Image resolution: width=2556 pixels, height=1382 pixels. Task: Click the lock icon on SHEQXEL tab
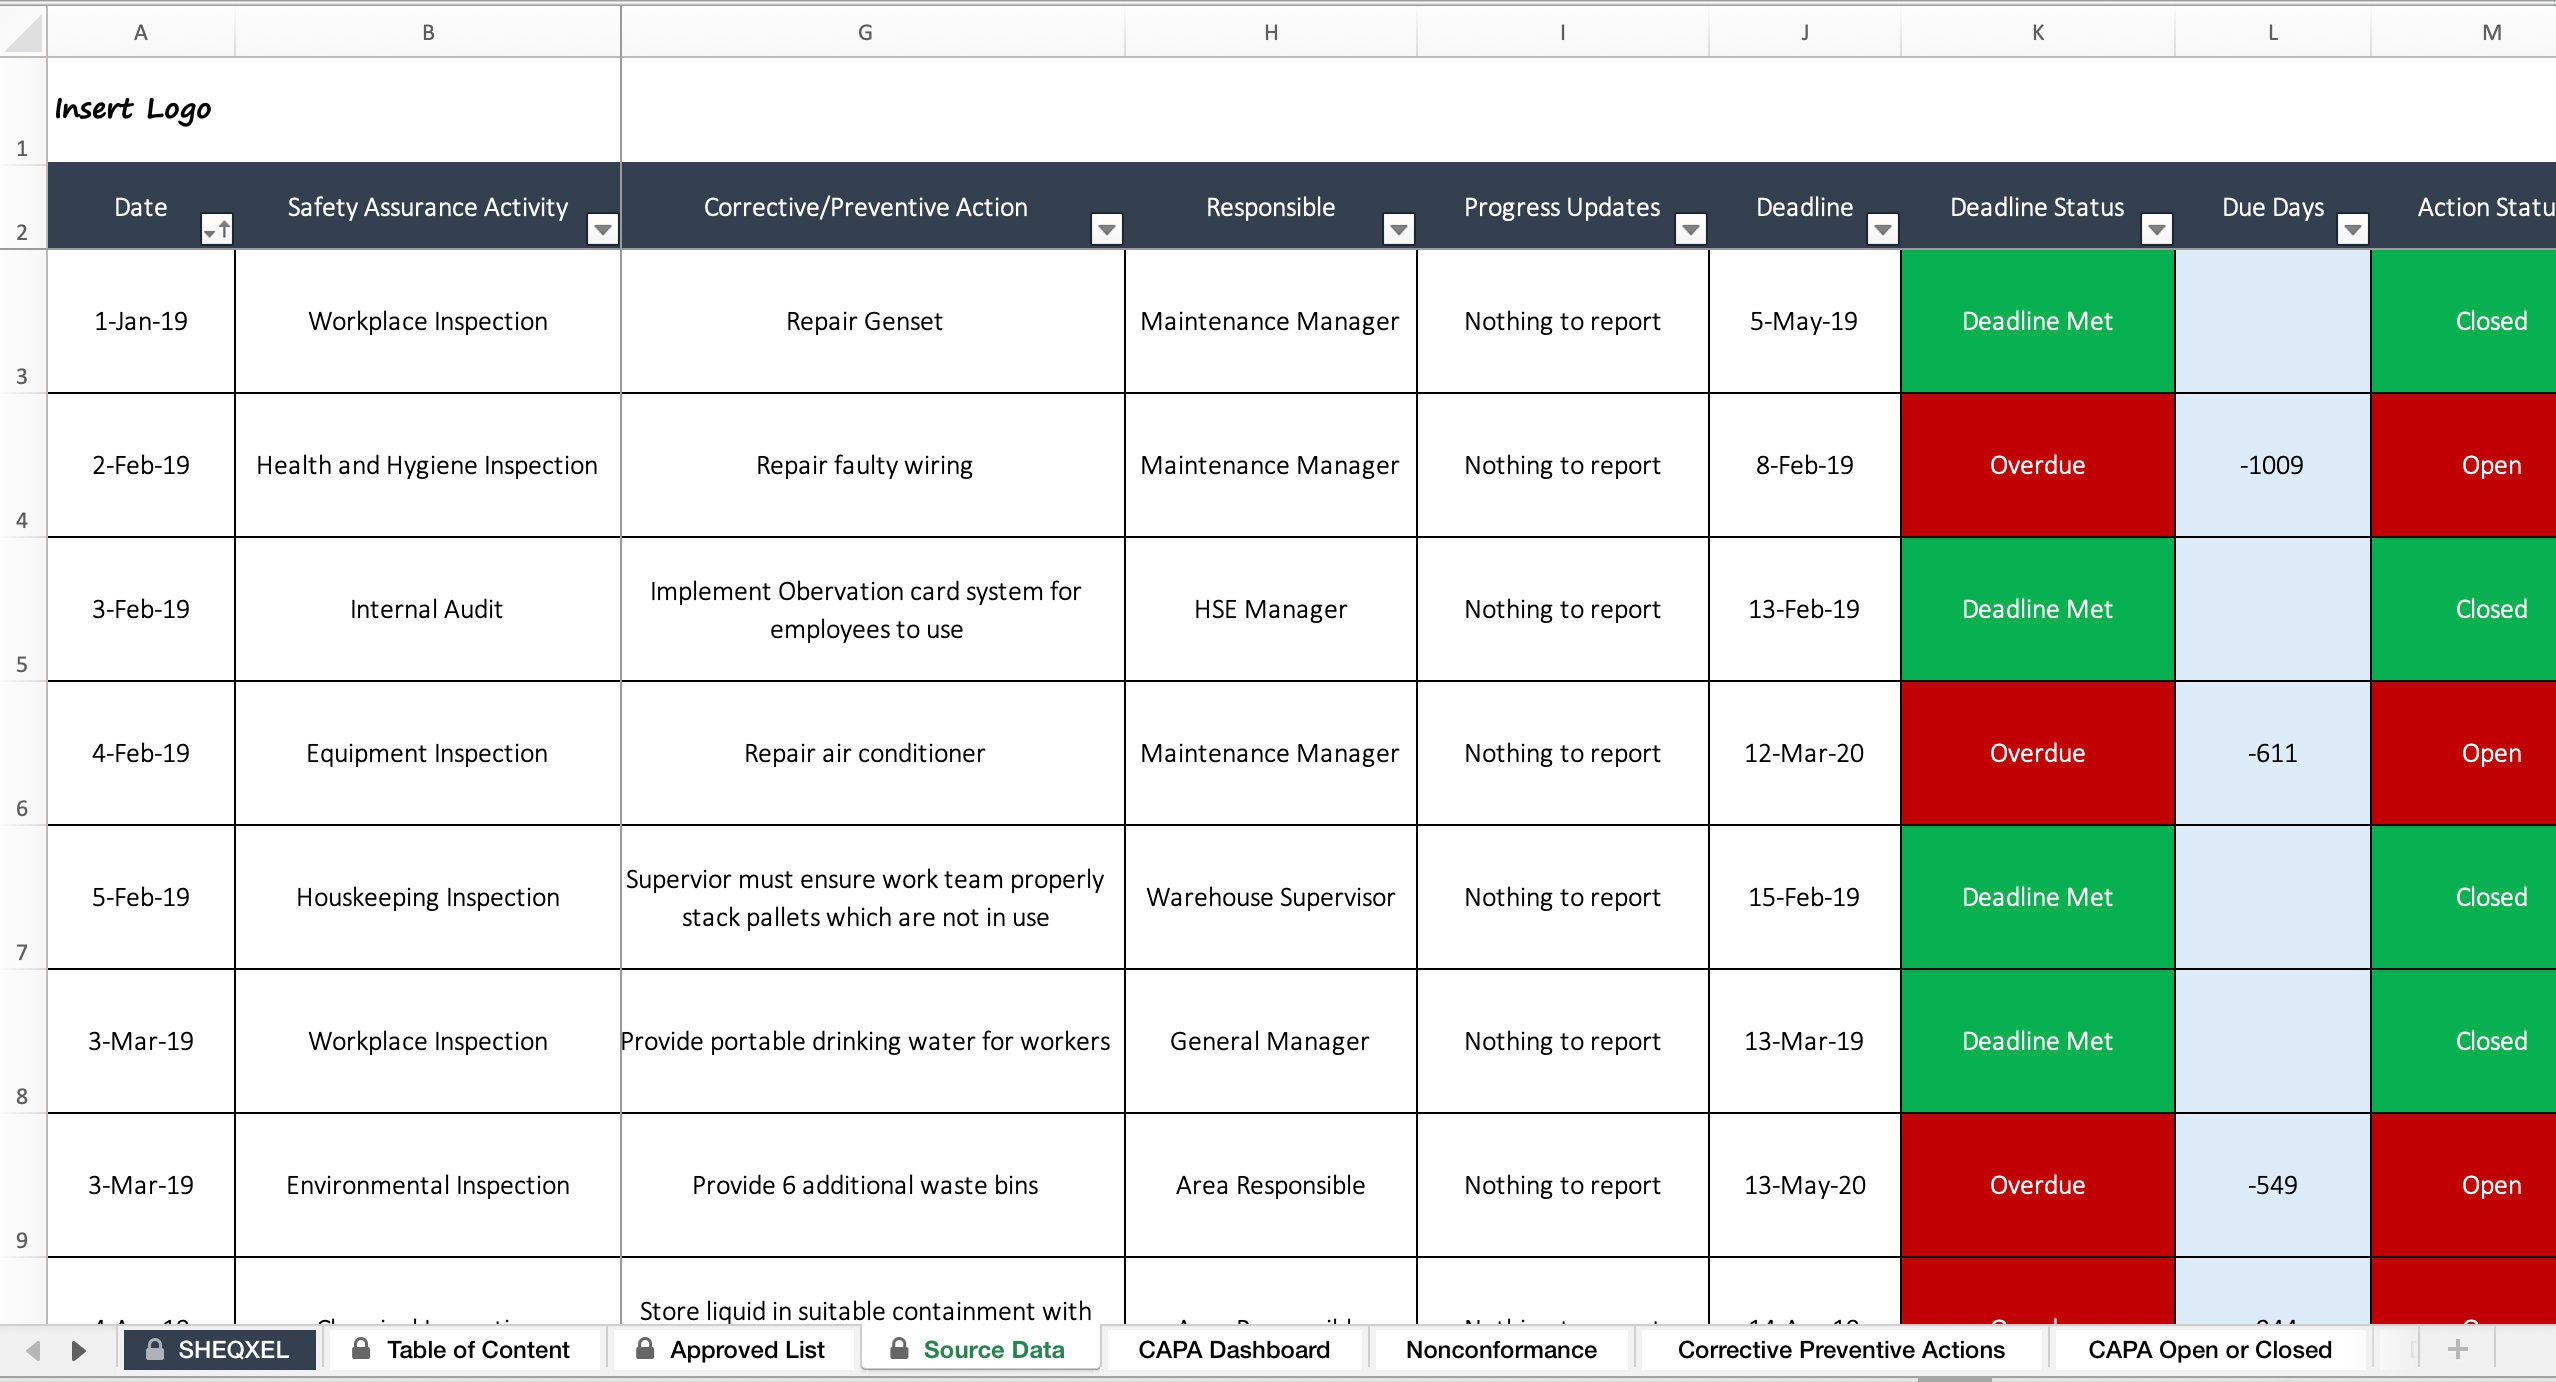click(x=156, y=1349)
